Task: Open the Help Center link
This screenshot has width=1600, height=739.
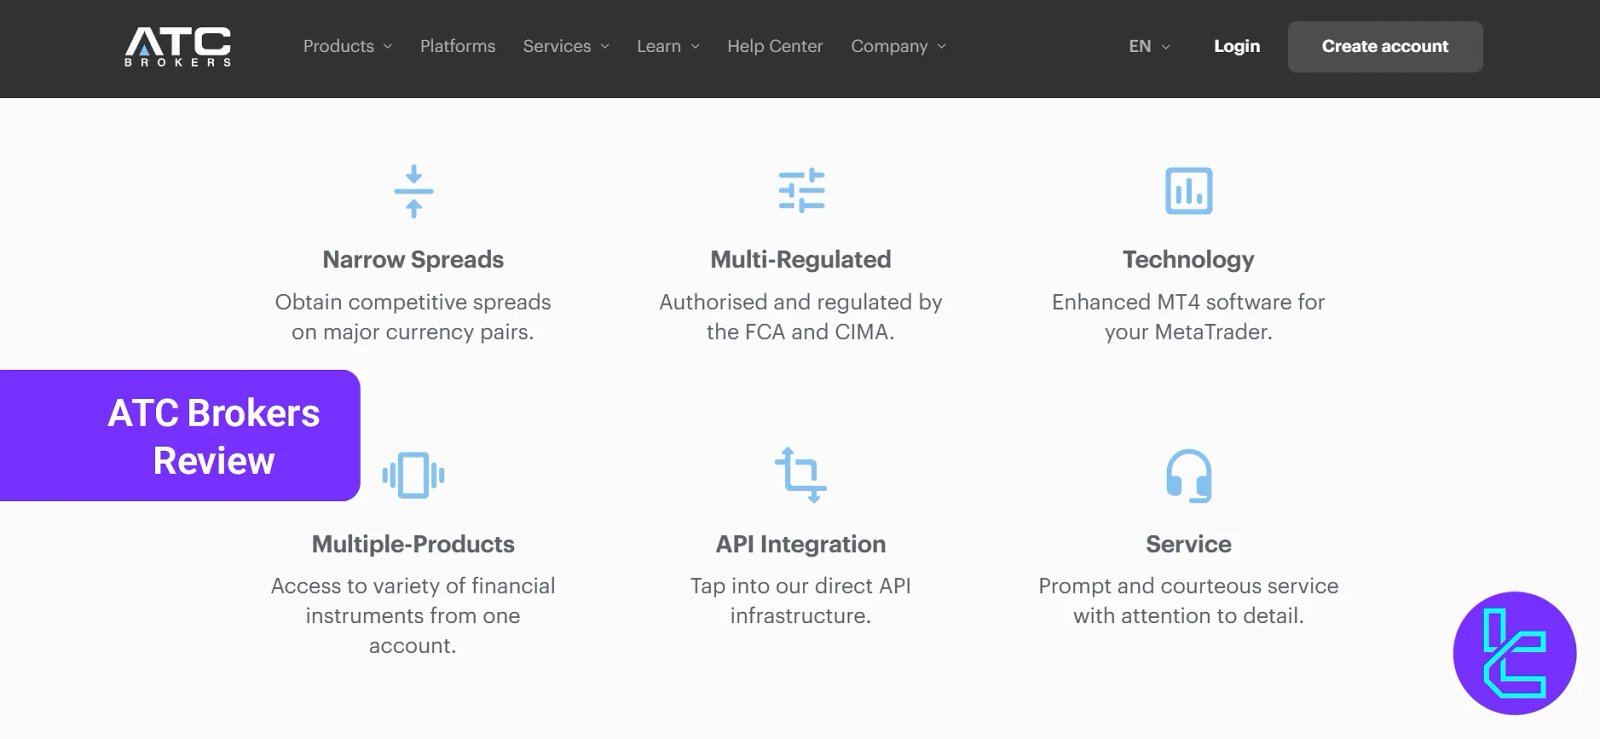Action: tap(775, 46)
